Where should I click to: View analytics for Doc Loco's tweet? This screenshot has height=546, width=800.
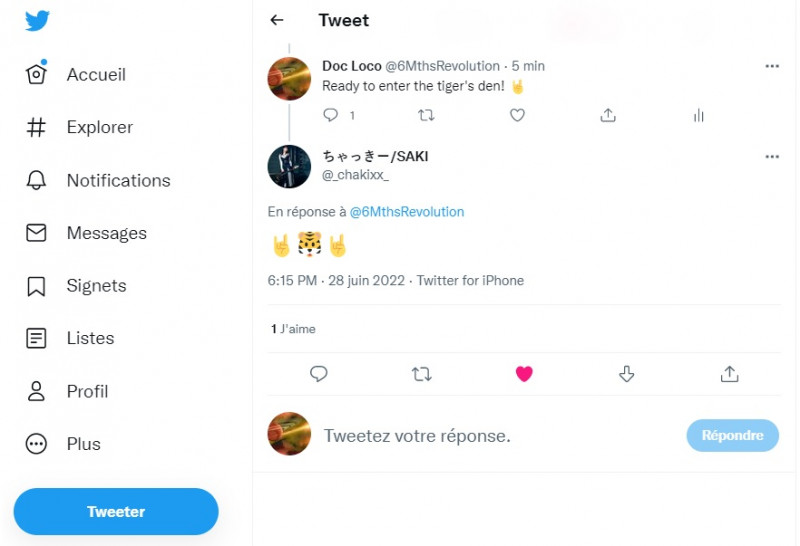698,115
